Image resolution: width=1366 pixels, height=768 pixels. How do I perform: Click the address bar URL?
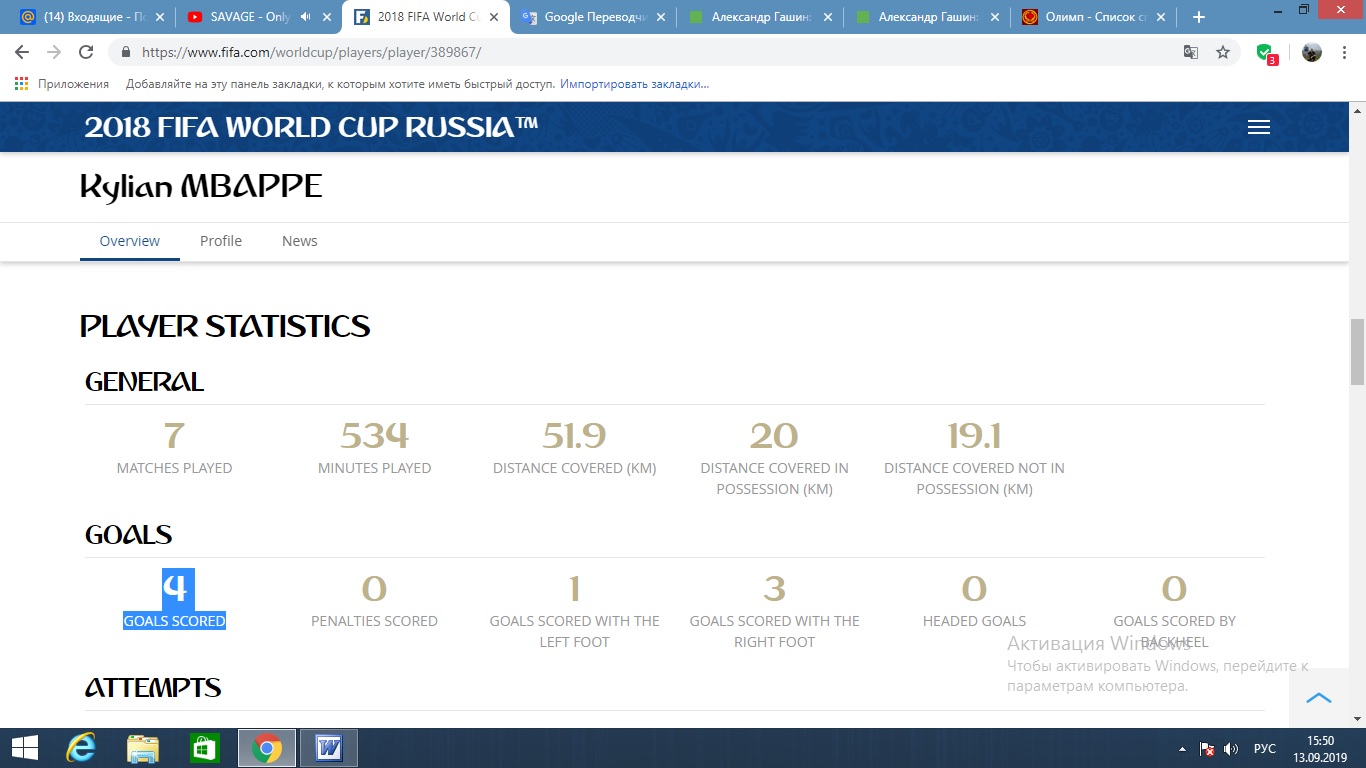(x=311, y=52)
